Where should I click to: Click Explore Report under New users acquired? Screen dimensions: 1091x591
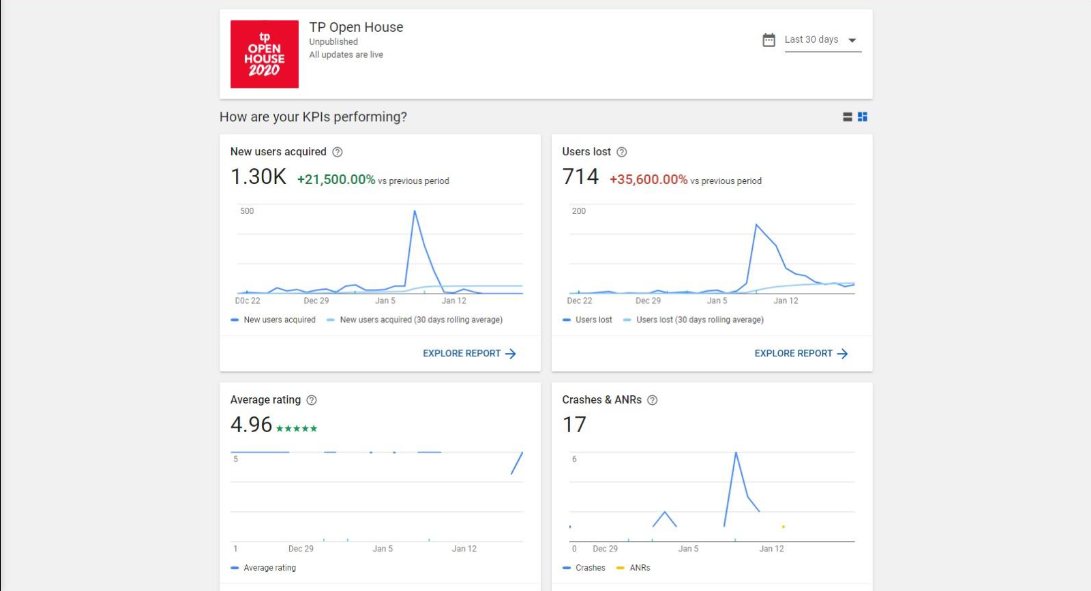460,353
